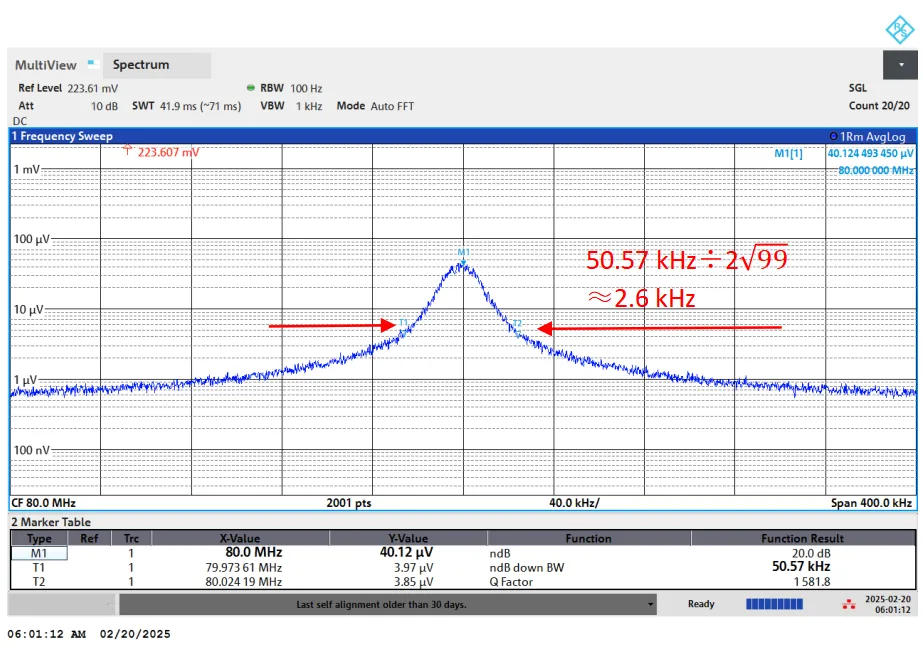923x645 pixels.
Task: Click the Rohde & Schwarz logo icon
Action: click(900, 29)
